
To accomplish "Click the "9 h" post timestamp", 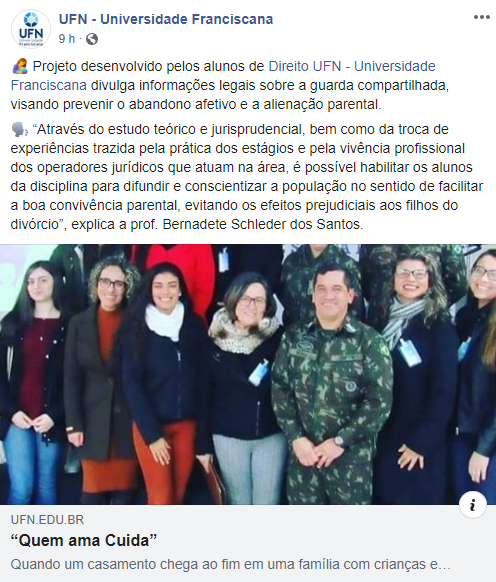I will 67,39.
